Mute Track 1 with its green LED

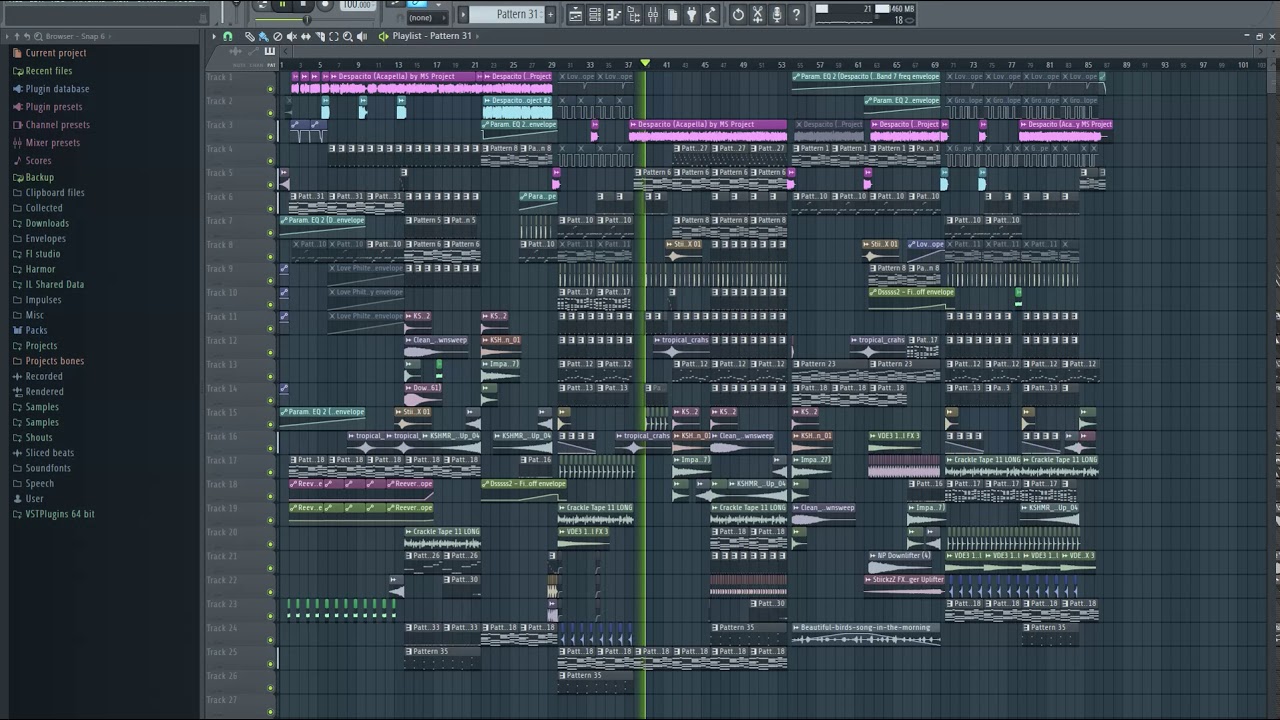(x=270, y=89)
